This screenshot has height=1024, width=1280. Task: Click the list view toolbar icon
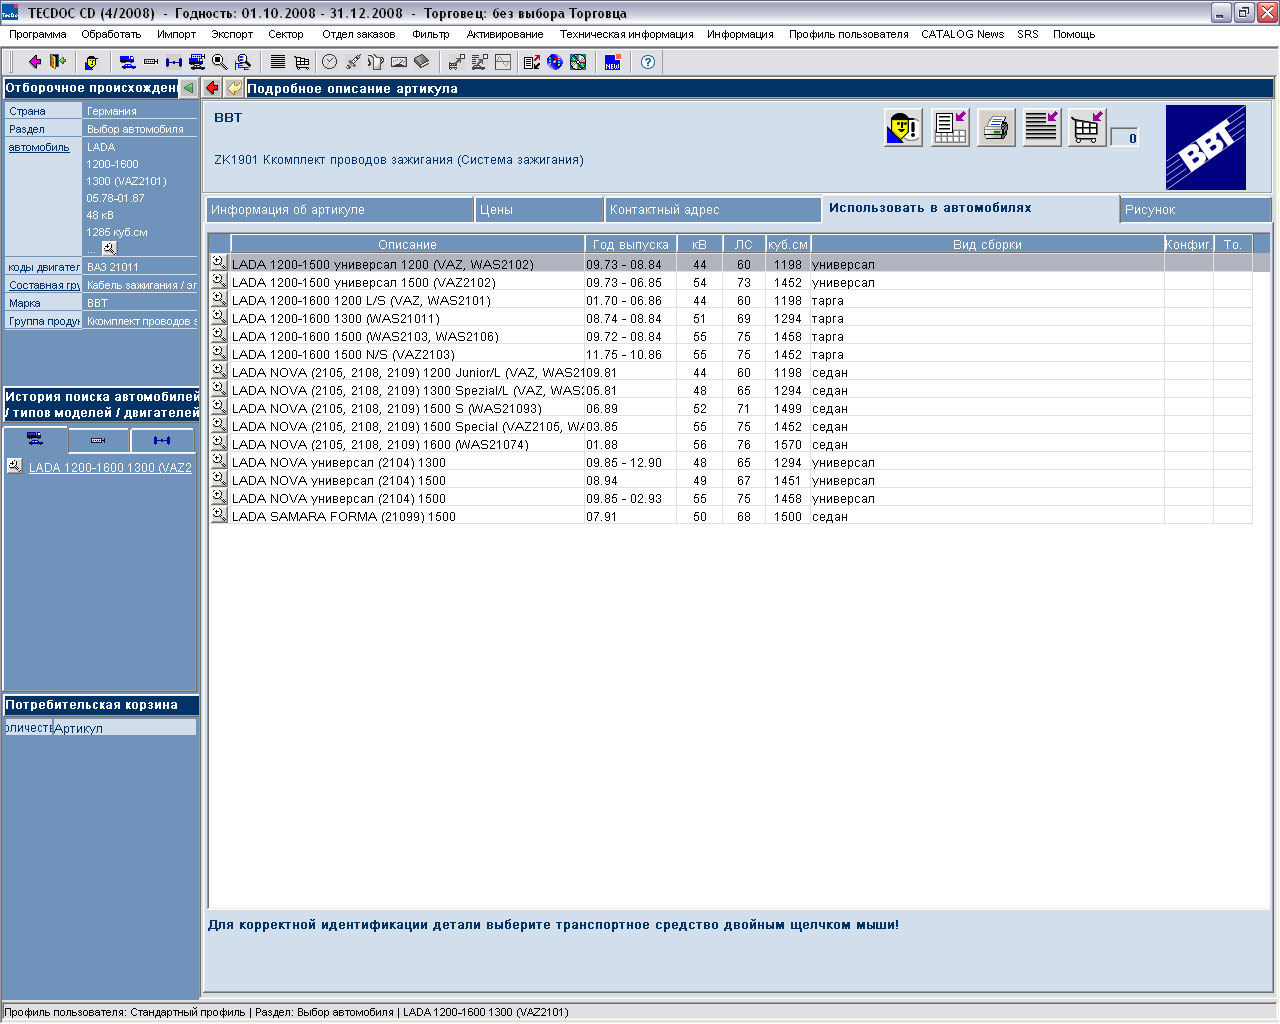pyautogui.click(x=278, y=62)
